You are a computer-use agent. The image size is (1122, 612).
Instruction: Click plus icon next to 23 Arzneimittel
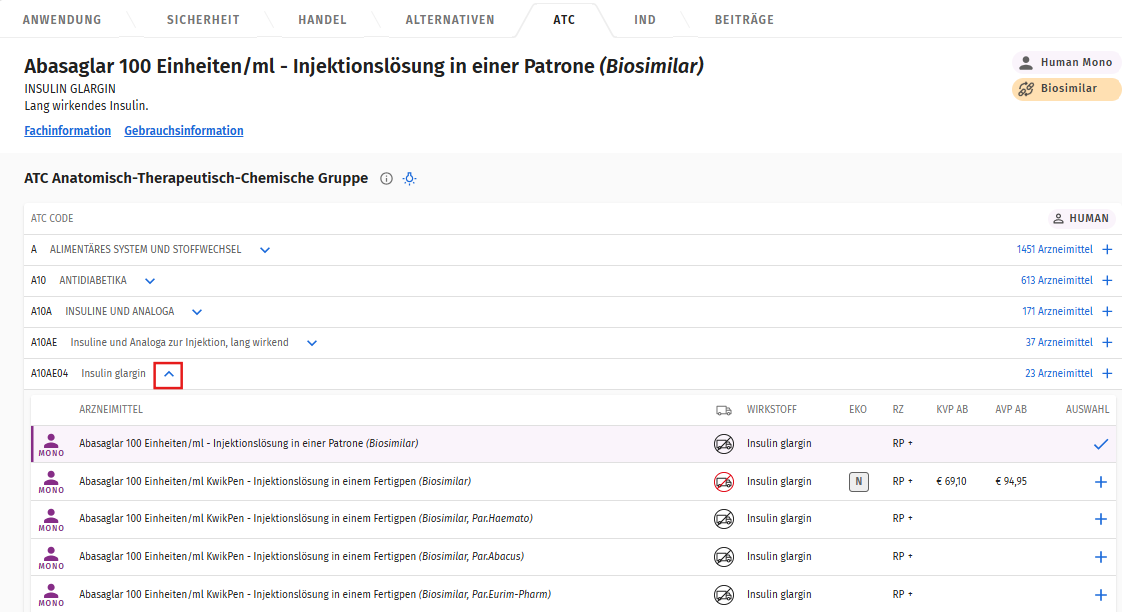[1107, 373]
